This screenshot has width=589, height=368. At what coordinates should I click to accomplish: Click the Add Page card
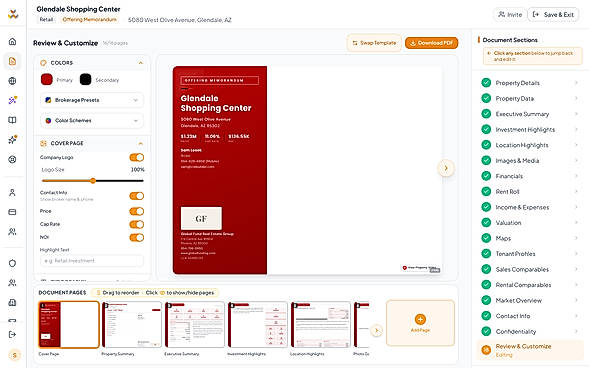point(420,323)
